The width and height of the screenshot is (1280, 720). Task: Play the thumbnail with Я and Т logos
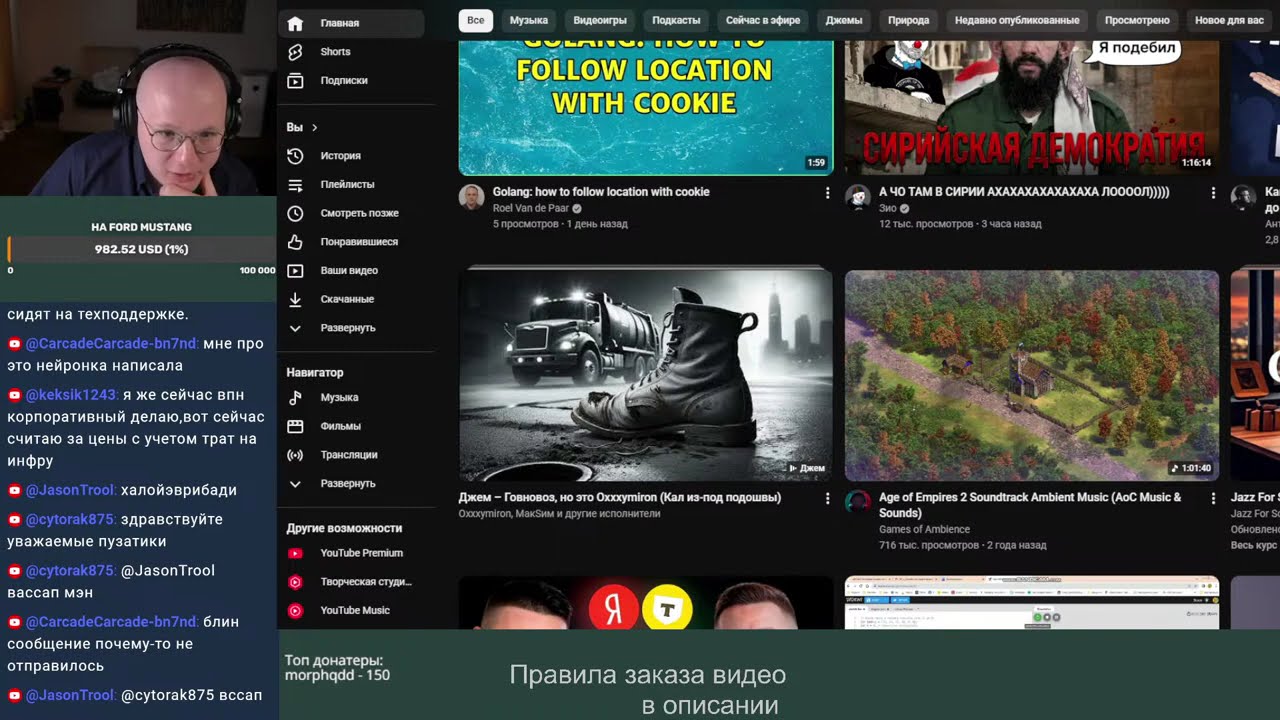tap(646, 603)
